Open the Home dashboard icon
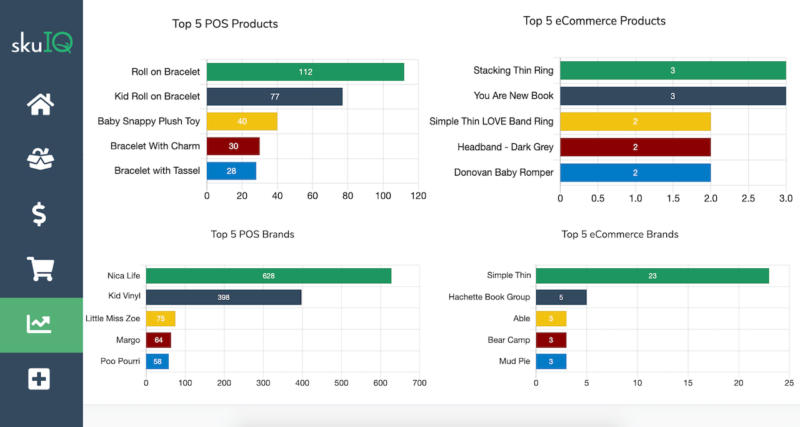800x427 pixels. click(x=41, y=105)
